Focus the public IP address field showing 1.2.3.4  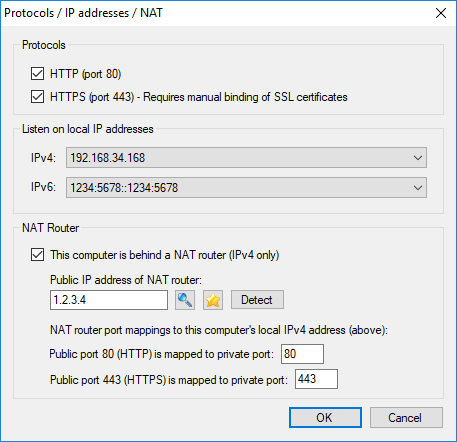click(x=109, y=300)
